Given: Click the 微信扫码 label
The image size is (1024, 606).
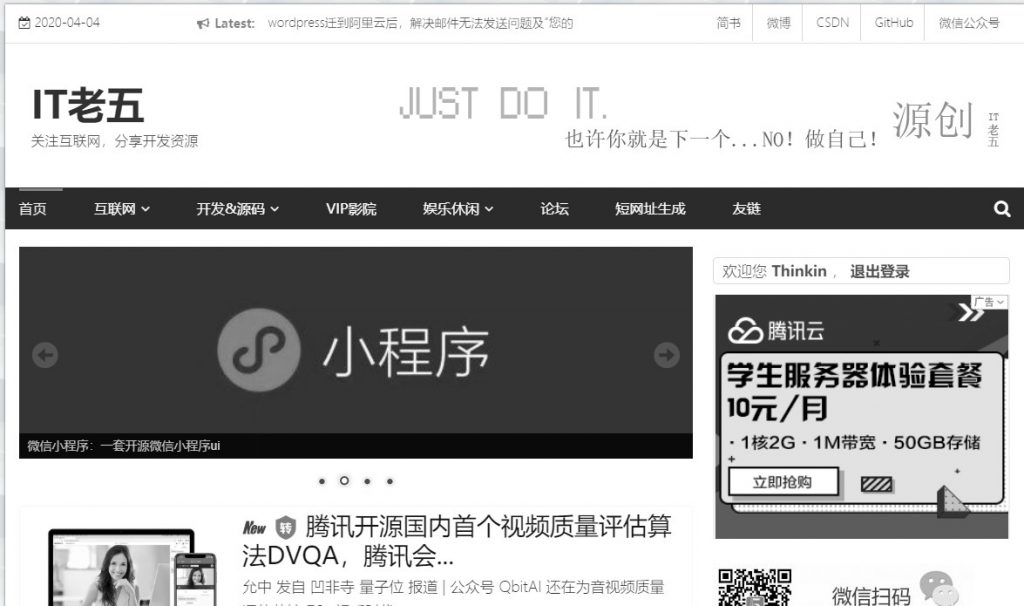Looking at the screenshot, I should click(x=871, y=596).
